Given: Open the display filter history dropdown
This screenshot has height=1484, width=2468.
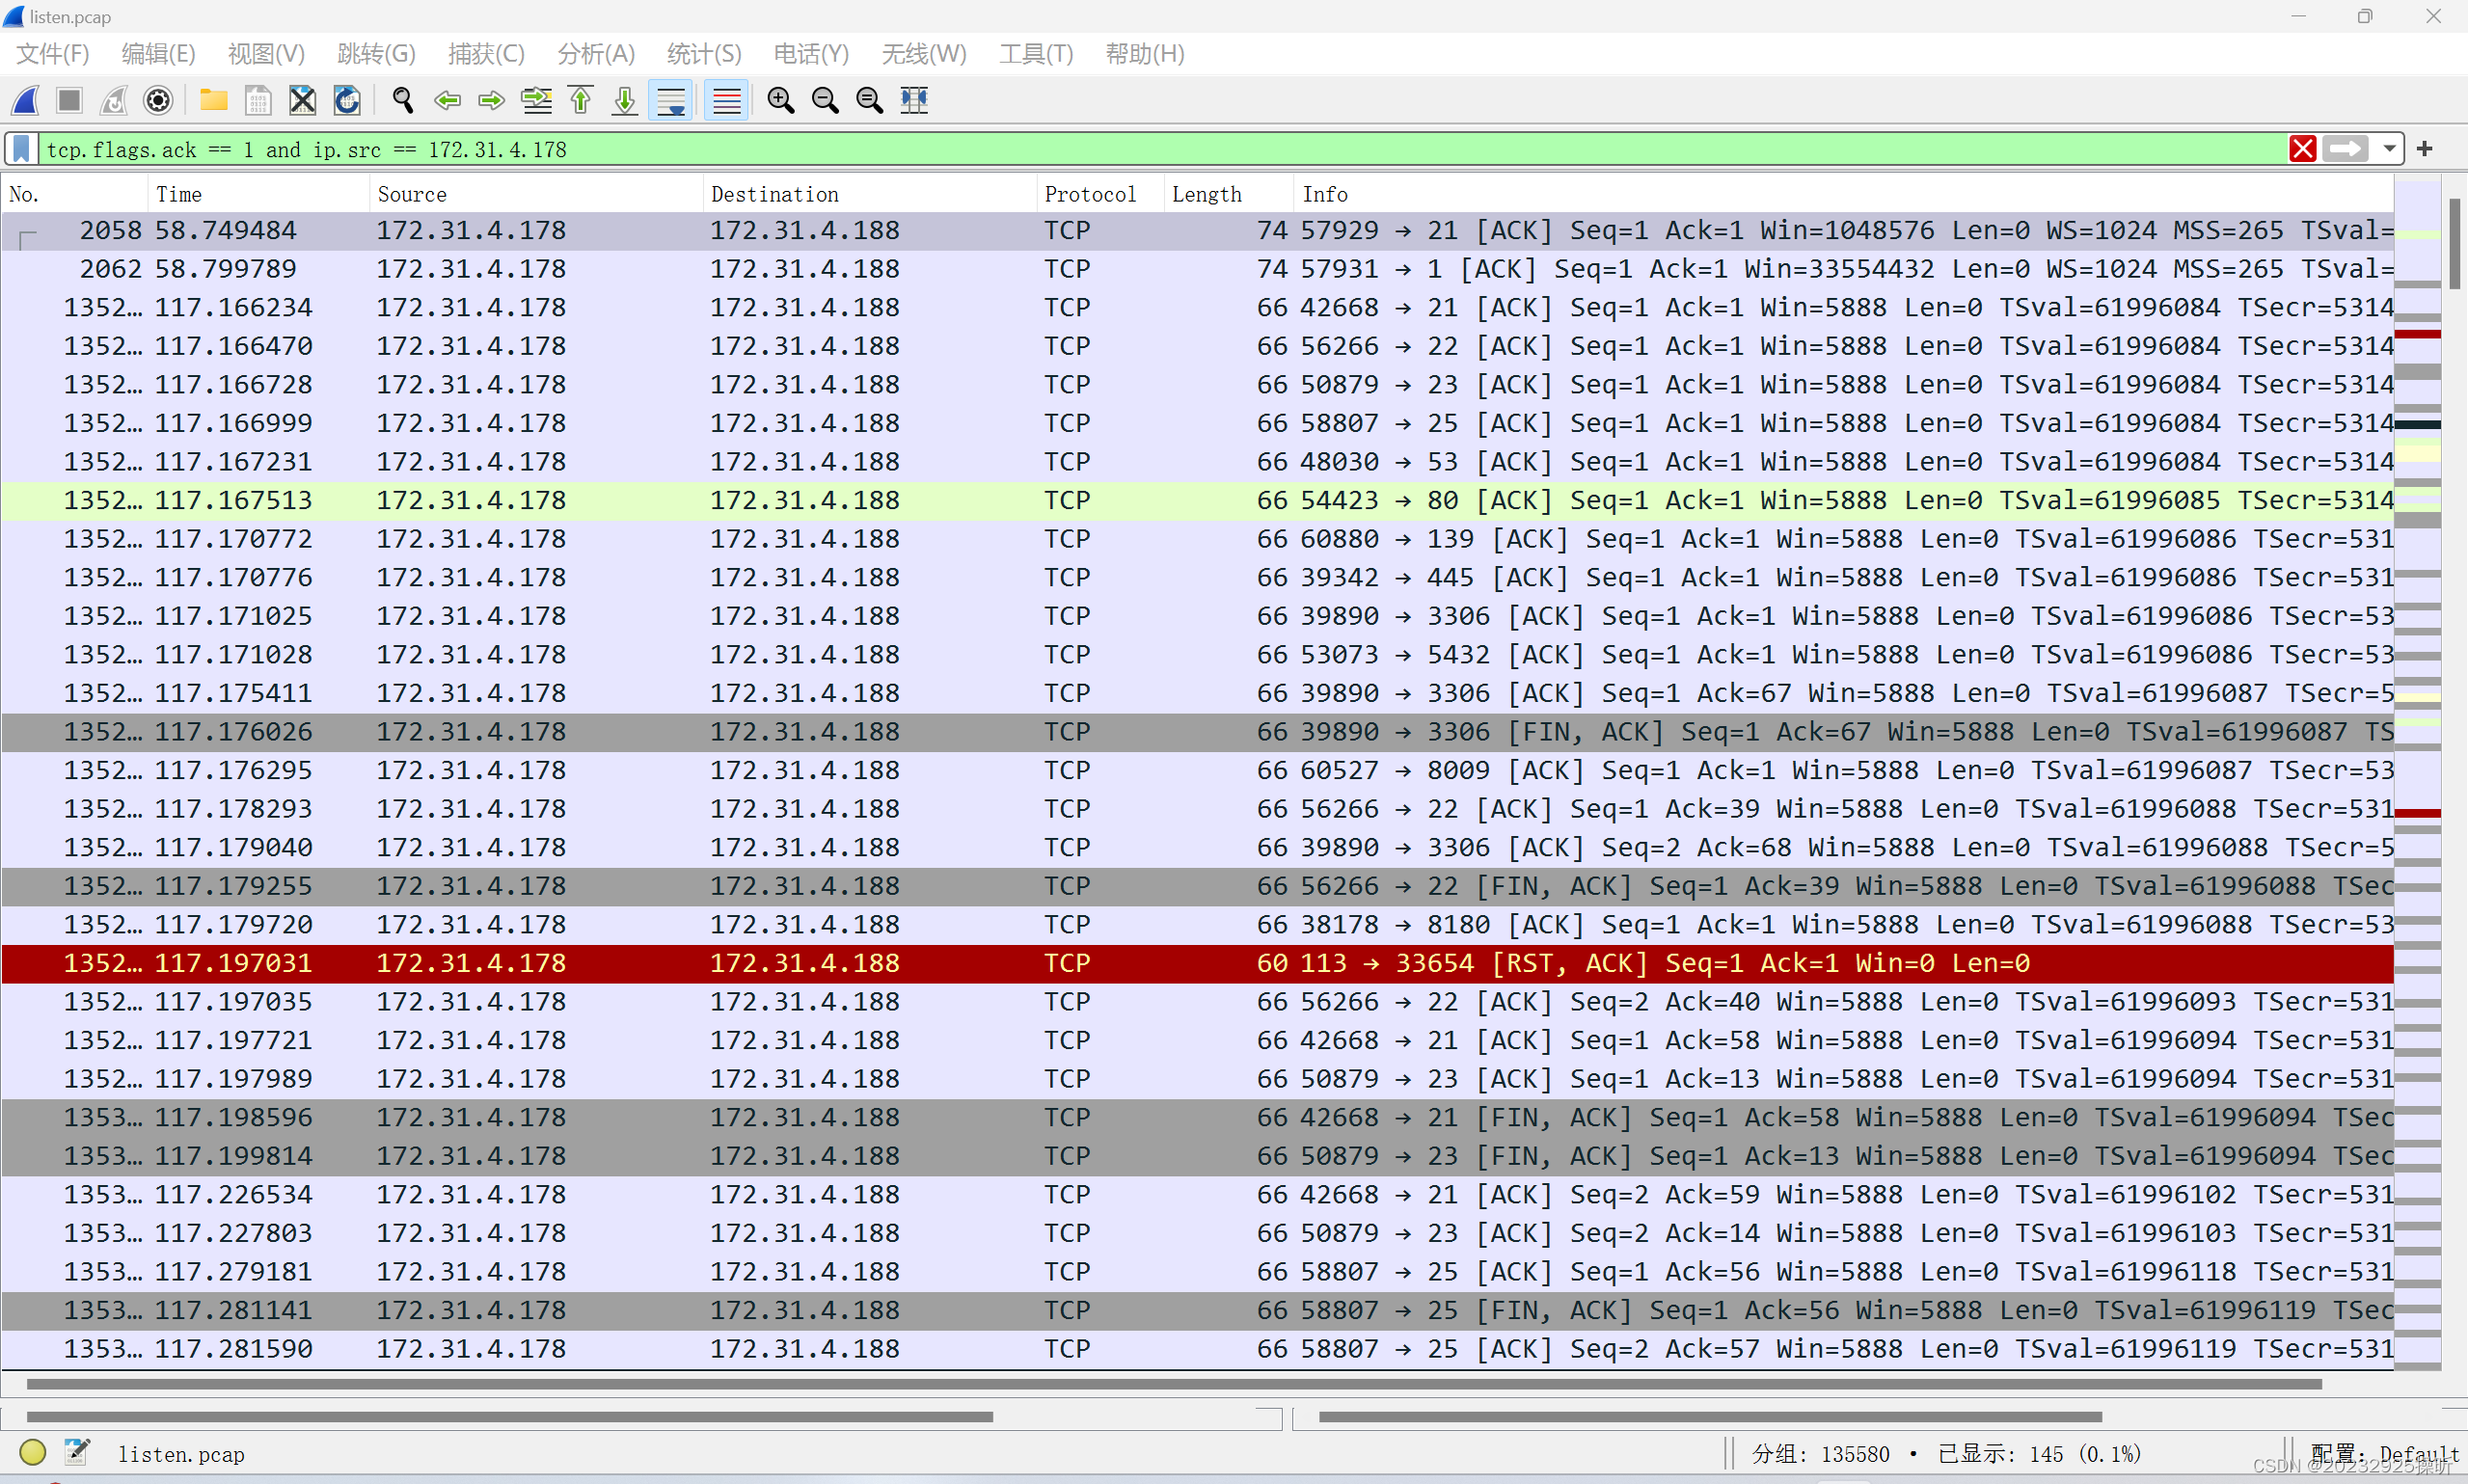Looking at the screenshot, I should [x=2390, y=149].
